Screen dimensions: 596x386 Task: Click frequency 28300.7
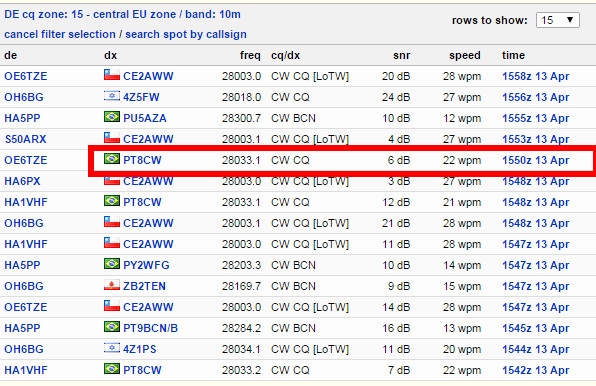pyautogui.click(x=241, y=118)
